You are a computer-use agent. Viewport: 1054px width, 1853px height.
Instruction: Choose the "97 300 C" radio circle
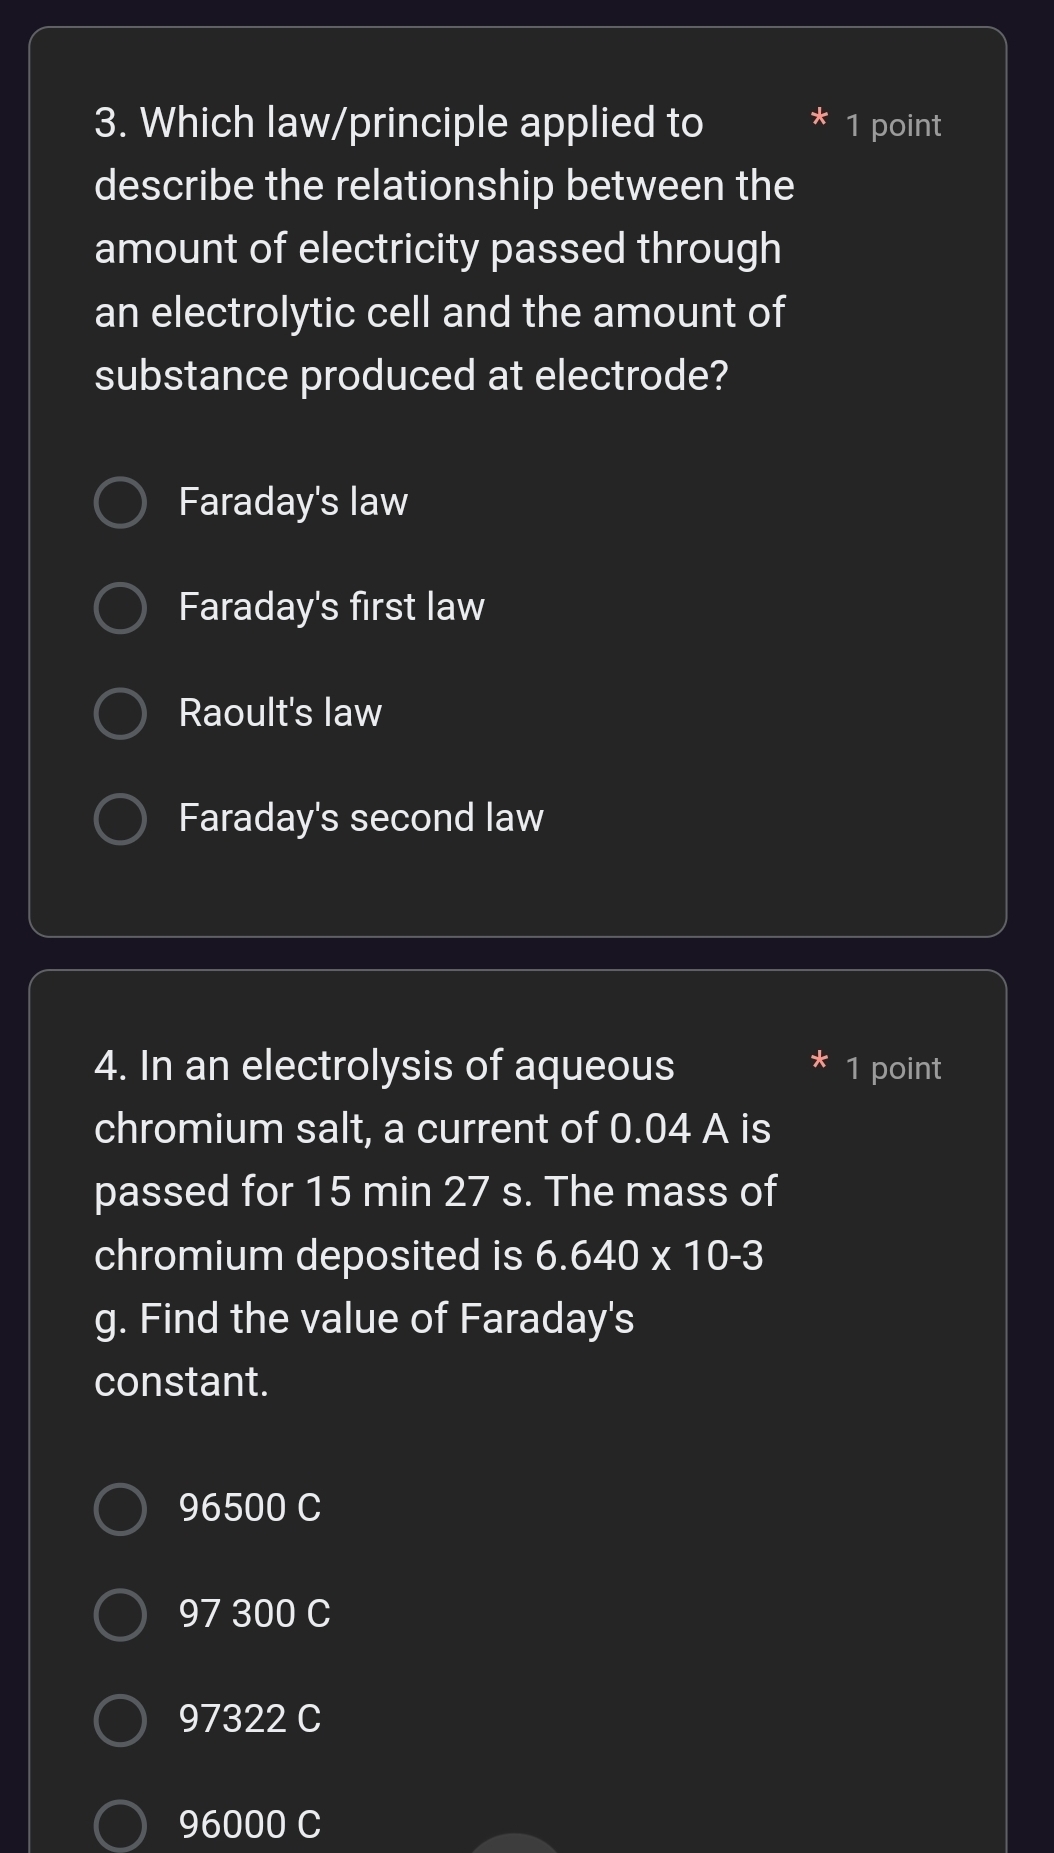[120, 1615]
